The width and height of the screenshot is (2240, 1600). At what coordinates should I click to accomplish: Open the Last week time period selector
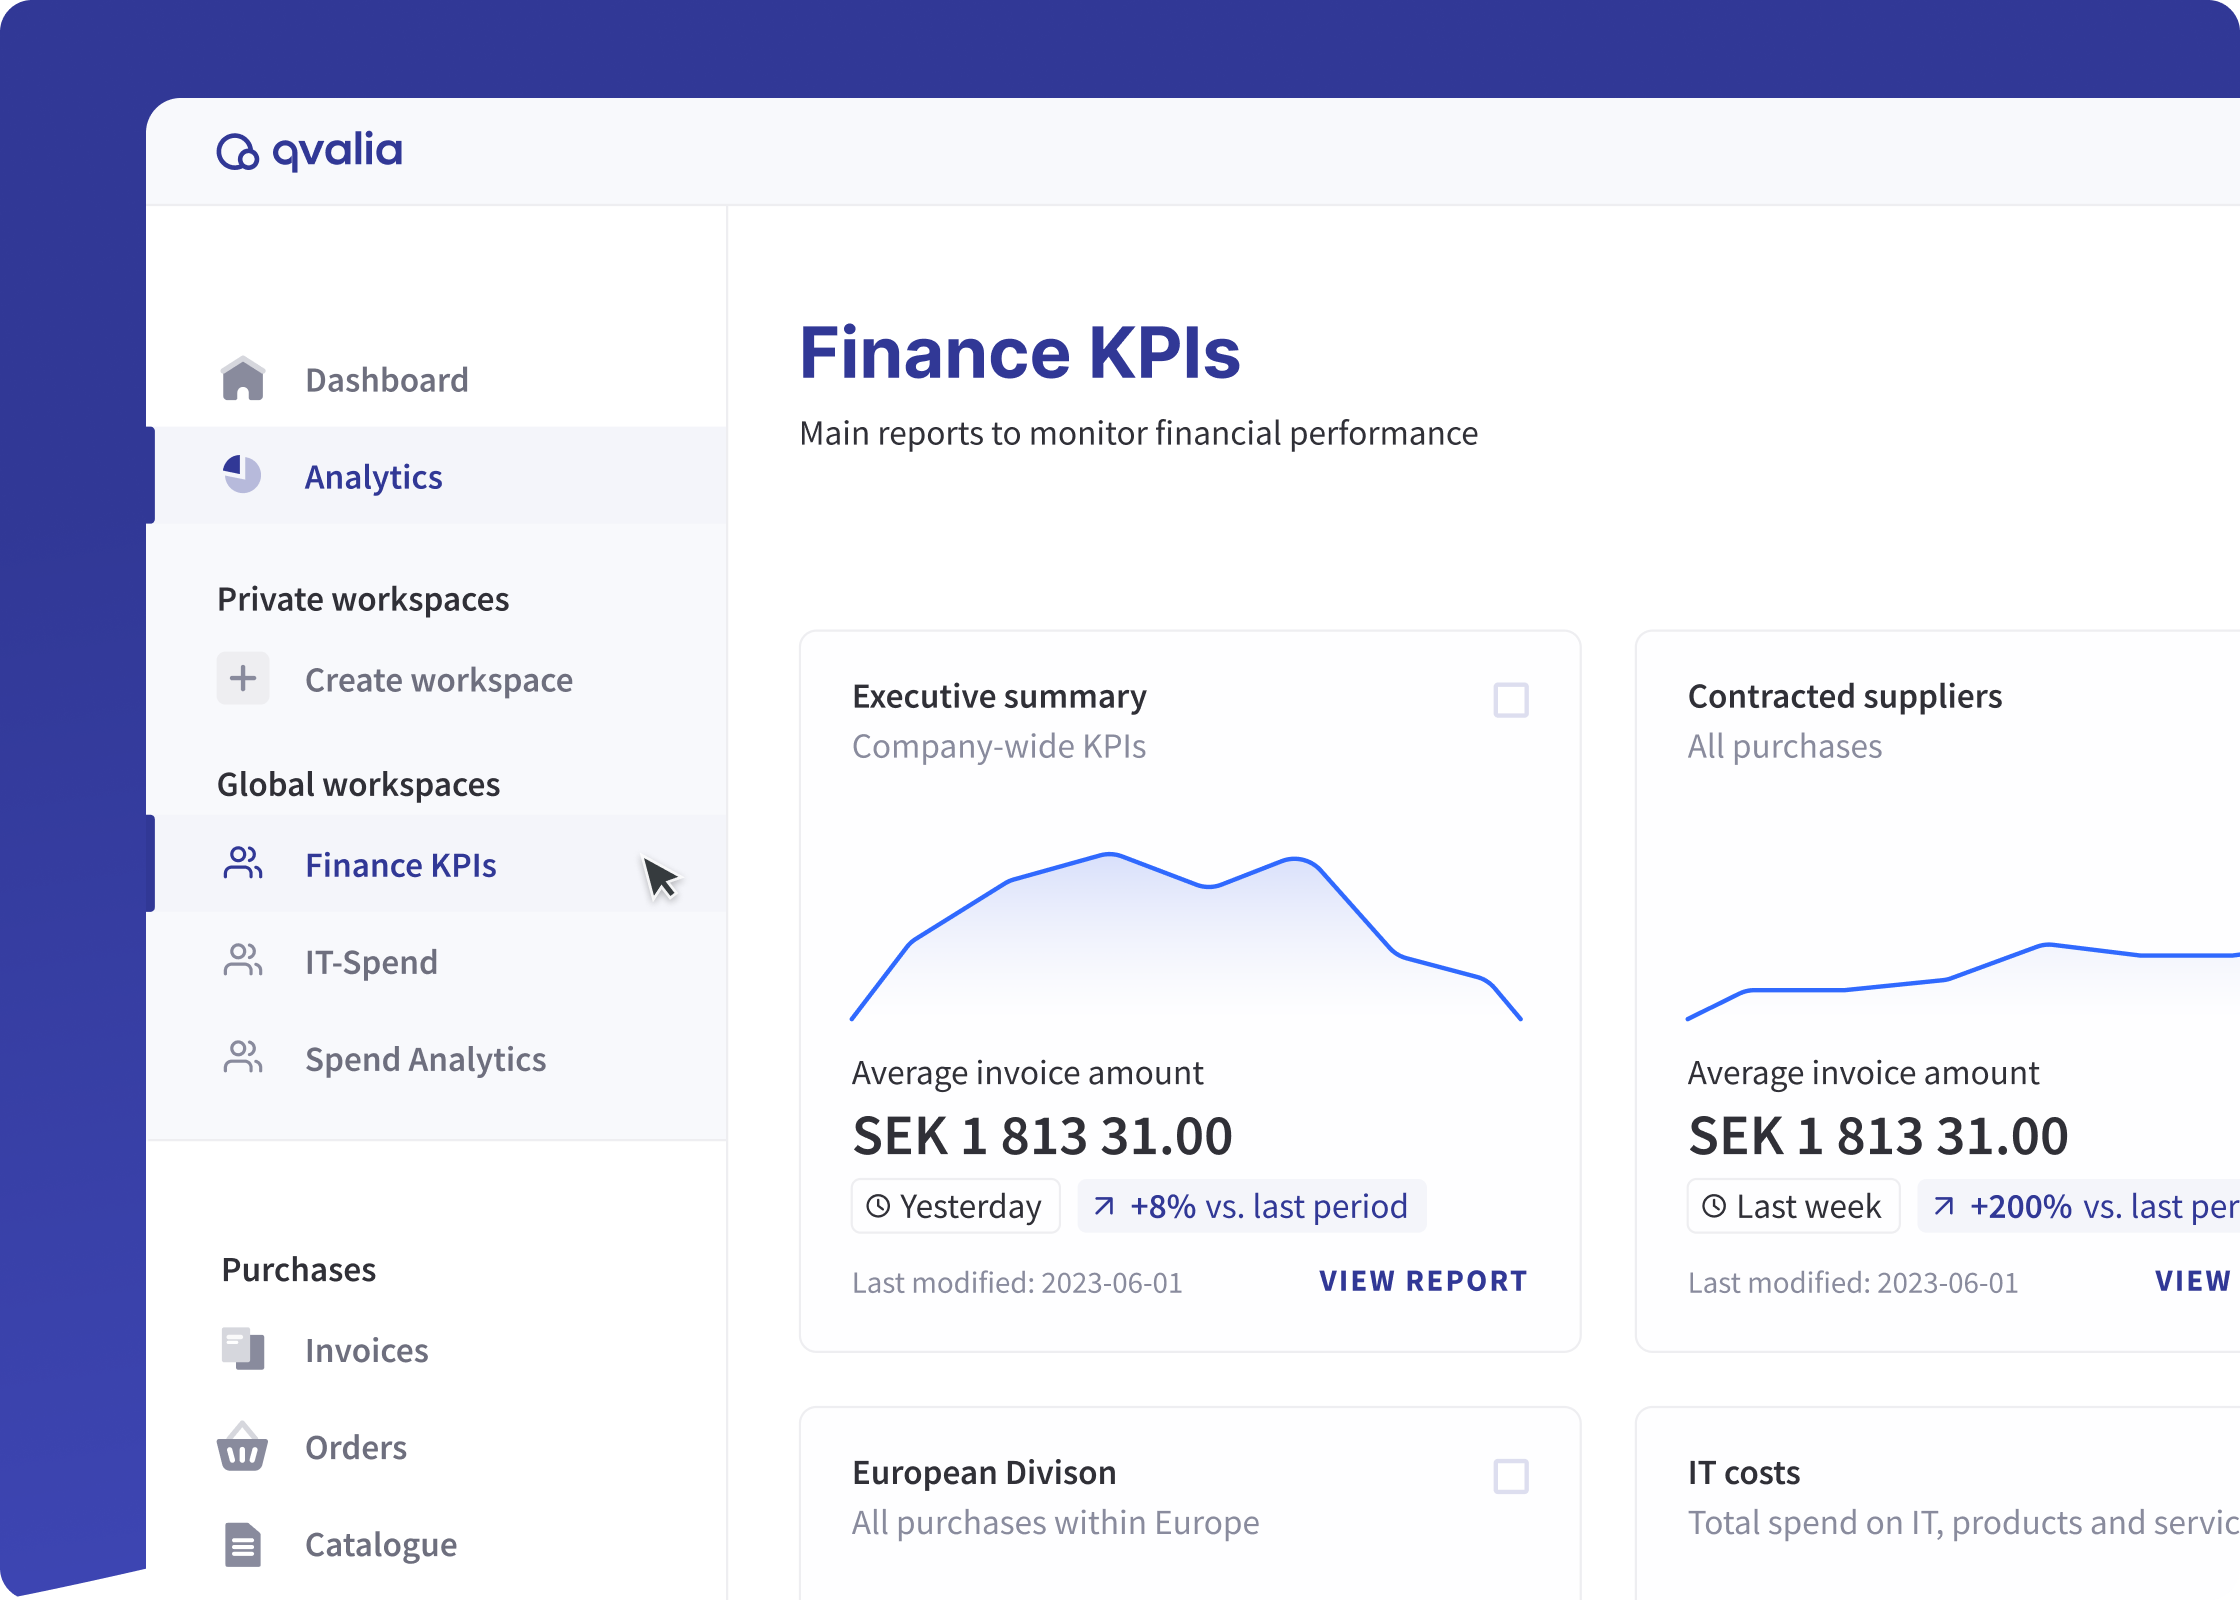point(1793,1206)
